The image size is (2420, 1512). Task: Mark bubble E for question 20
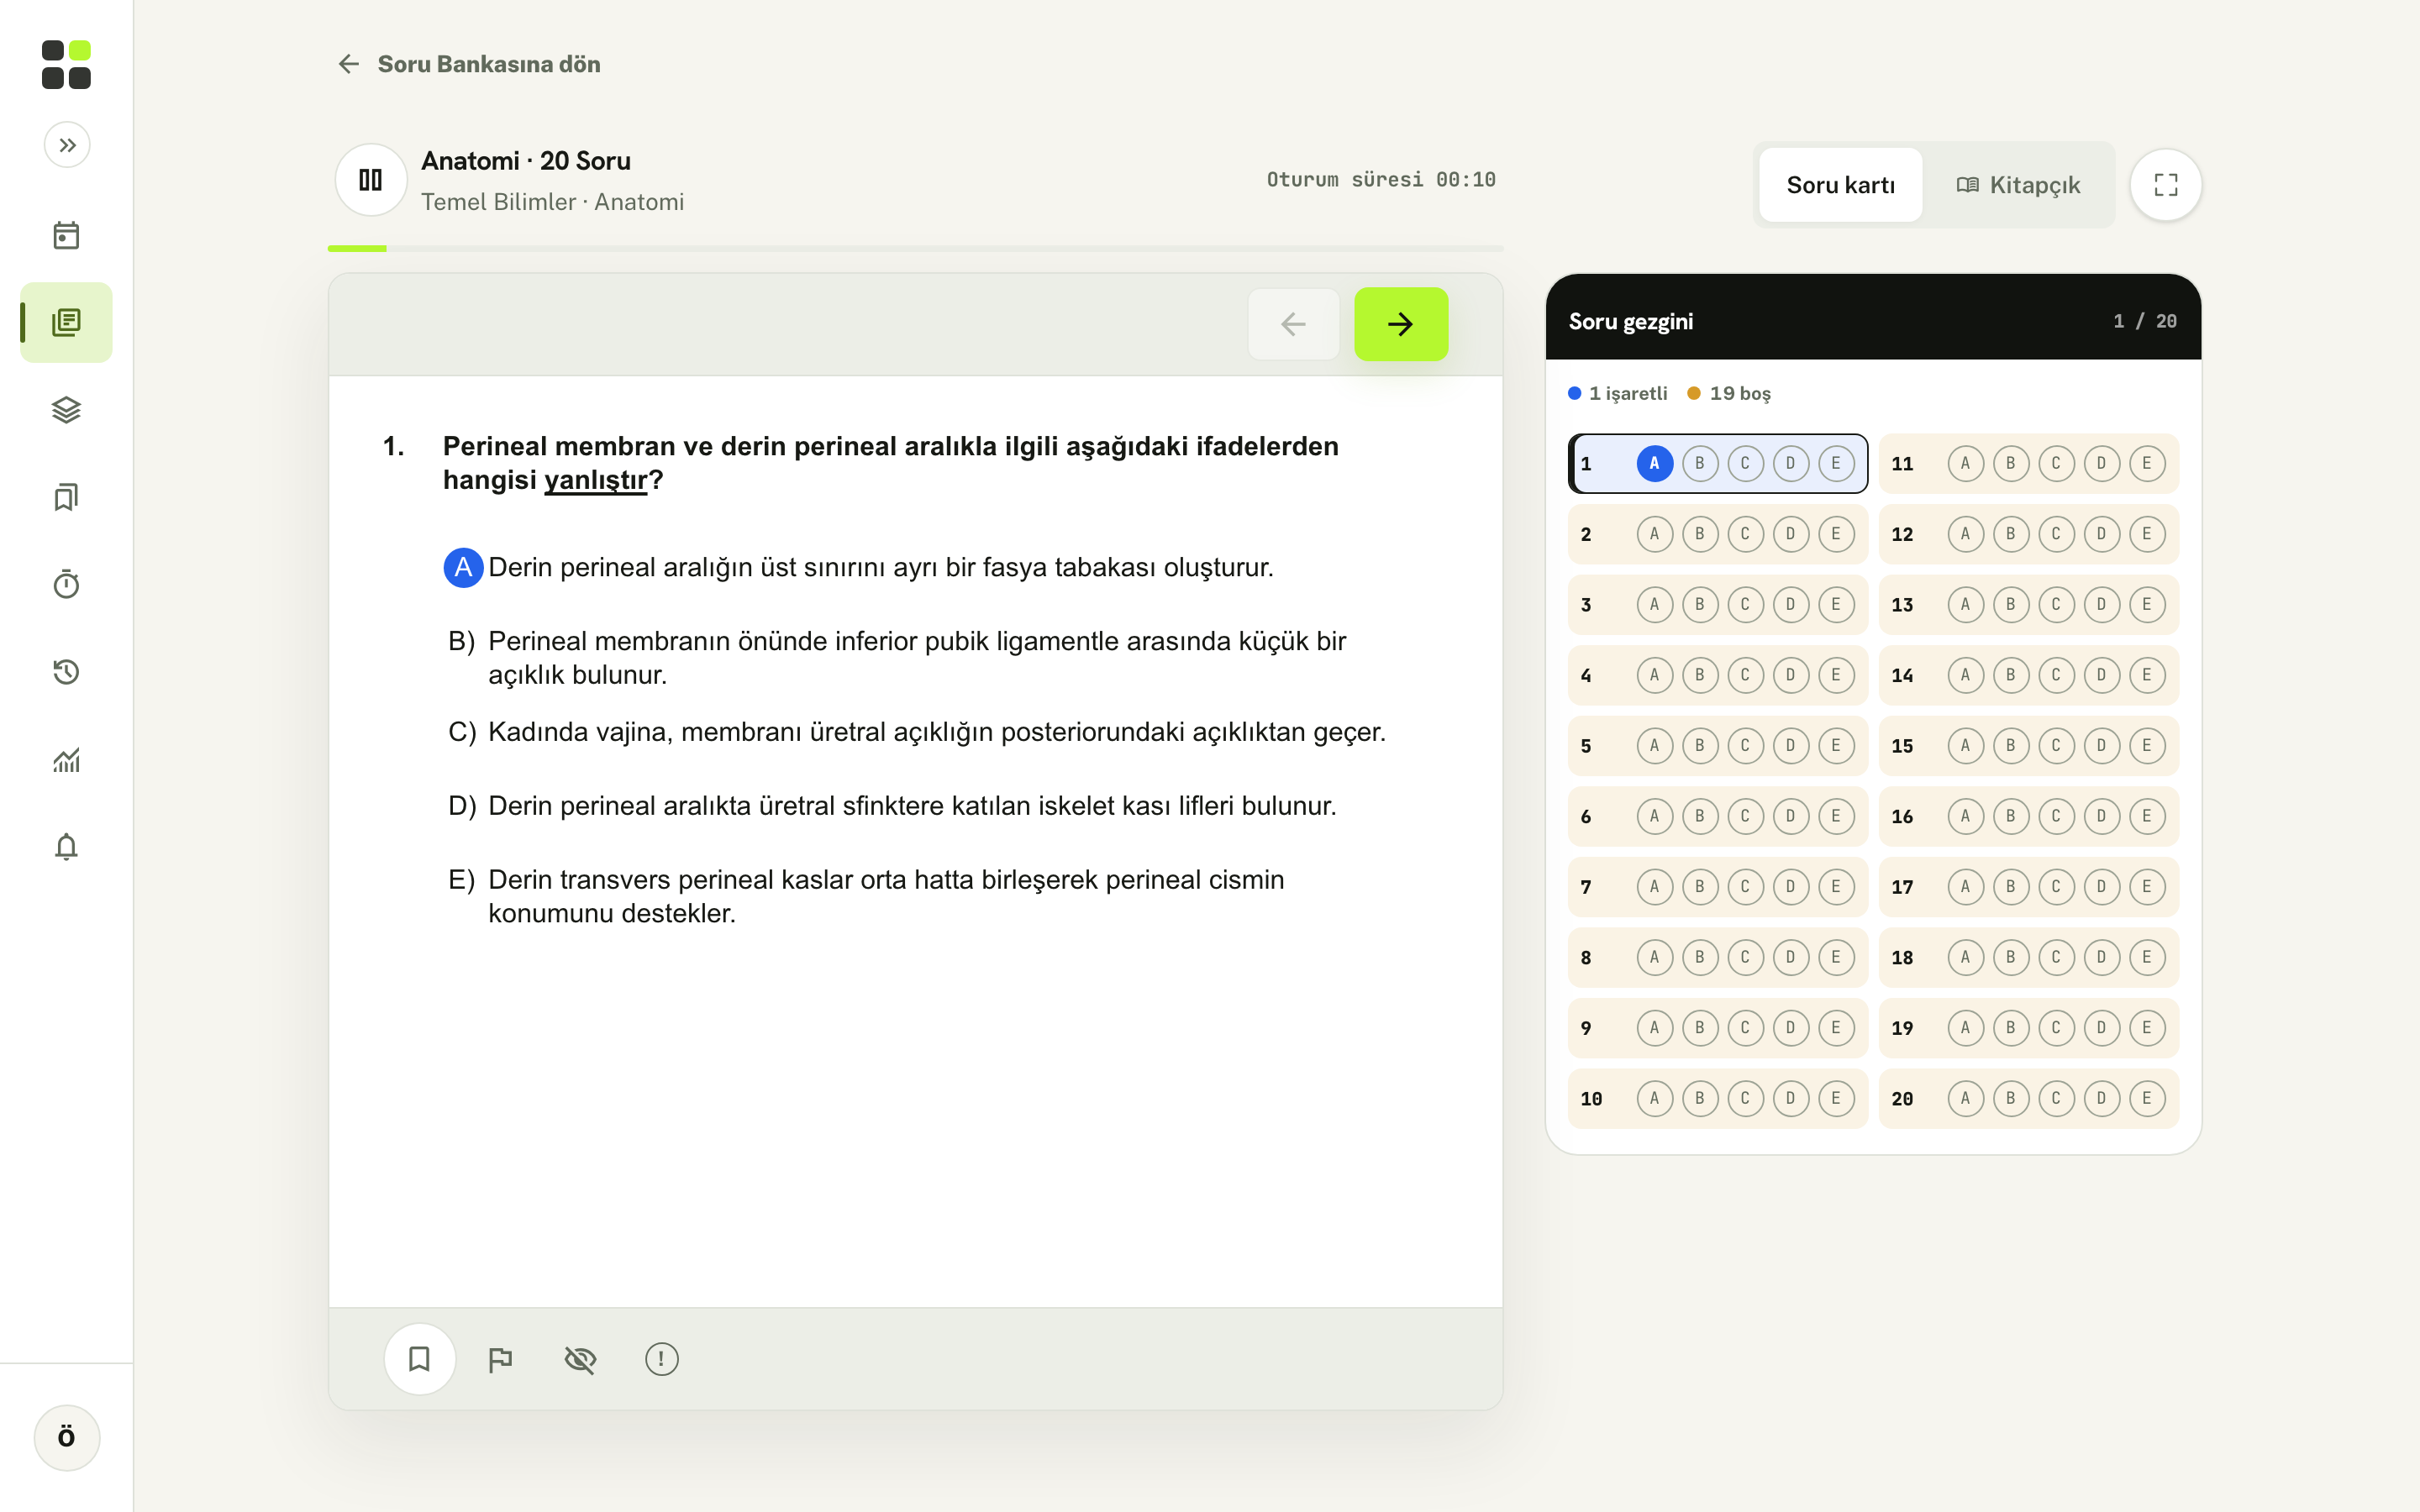[x=2146, y=1099]
